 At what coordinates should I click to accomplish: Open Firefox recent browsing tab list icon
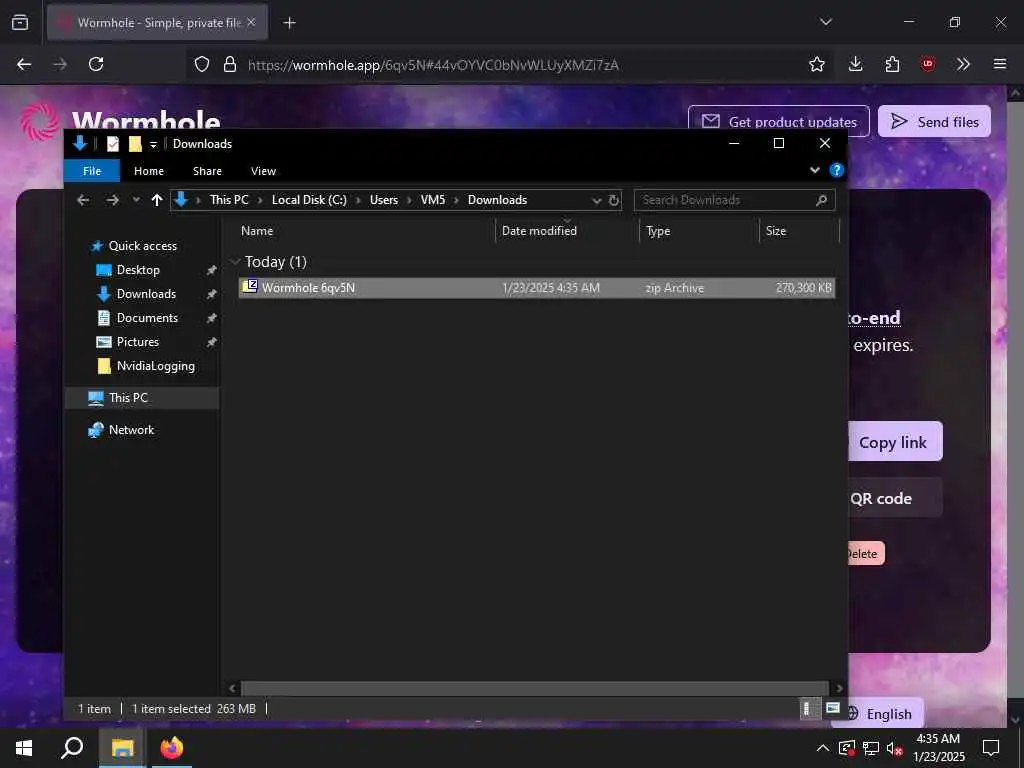click(20, 23)
